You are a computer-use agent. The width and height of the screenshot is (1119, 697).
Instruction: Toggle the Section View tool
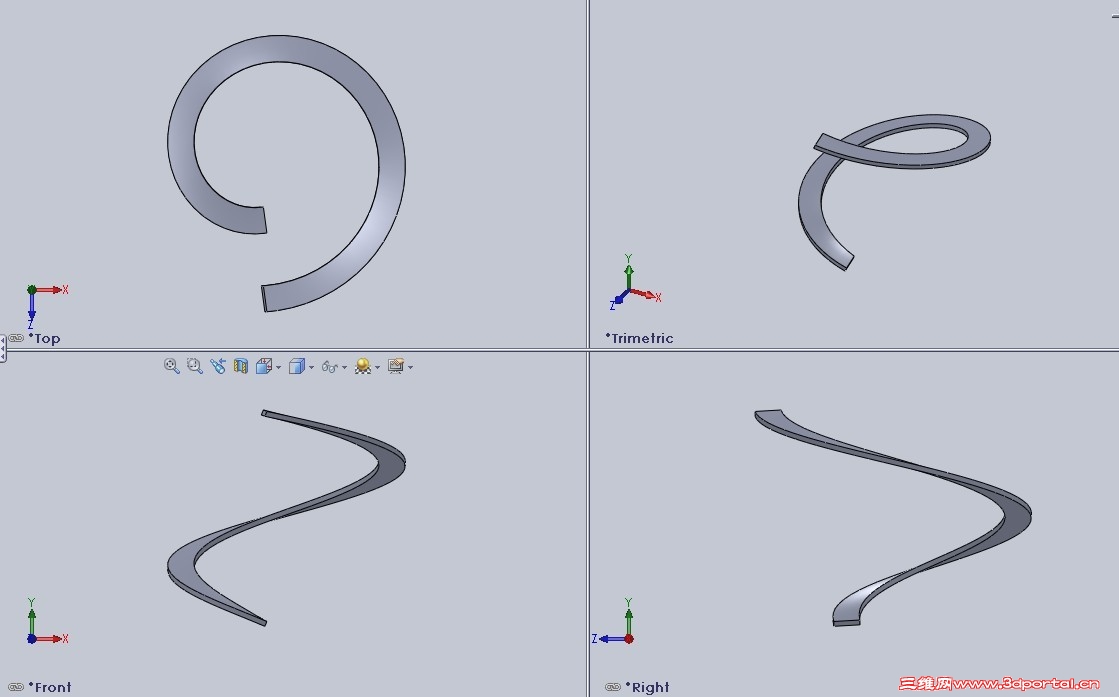click(240, 366)
